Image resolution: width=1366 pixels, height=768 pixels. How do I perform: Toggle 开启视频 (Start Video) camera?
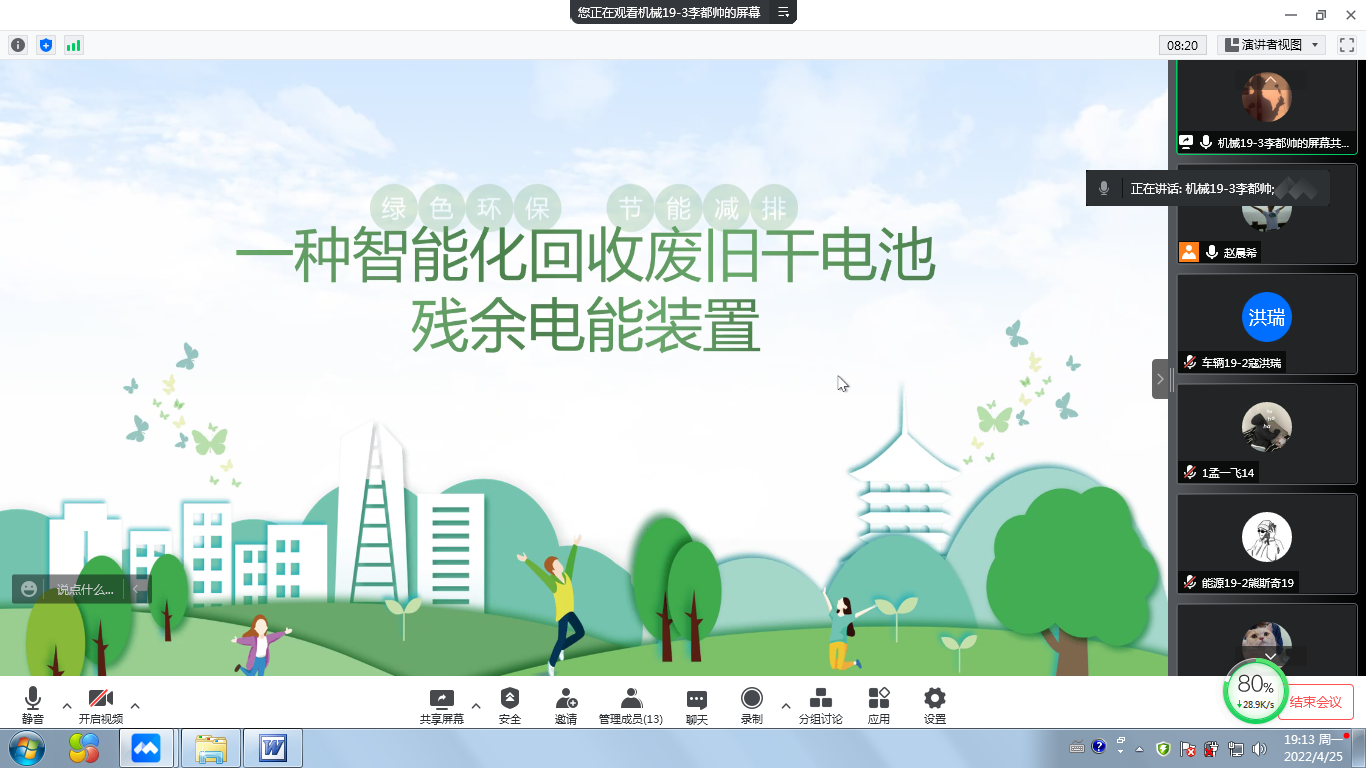(100, 699)
